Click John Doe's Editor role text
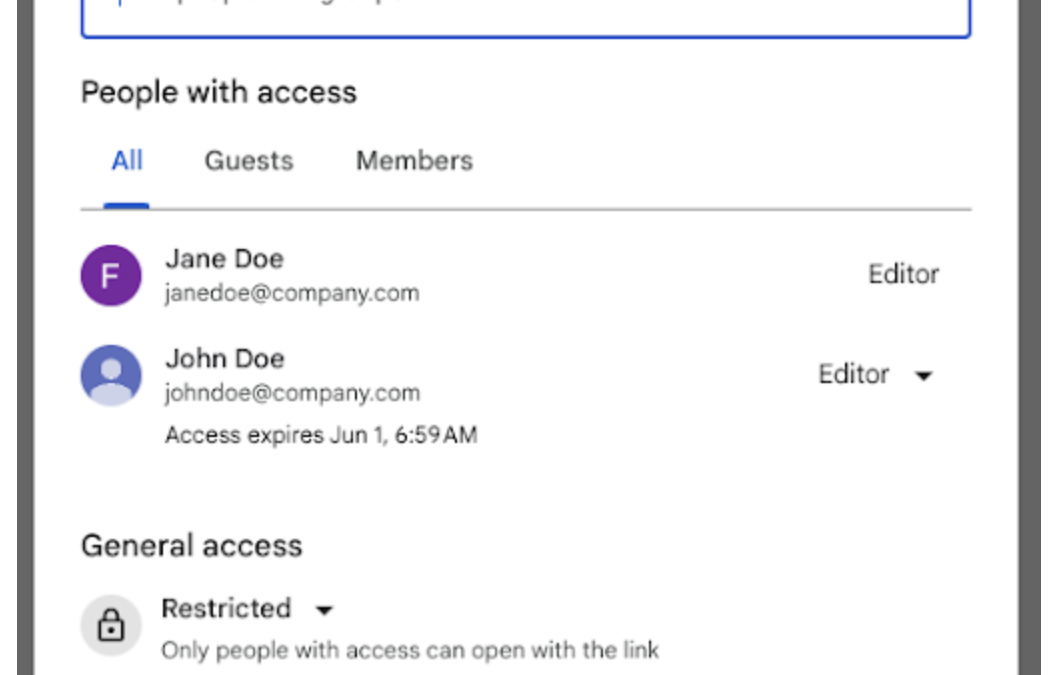This screenshot has width=1058, height=675. click(854, 374)
